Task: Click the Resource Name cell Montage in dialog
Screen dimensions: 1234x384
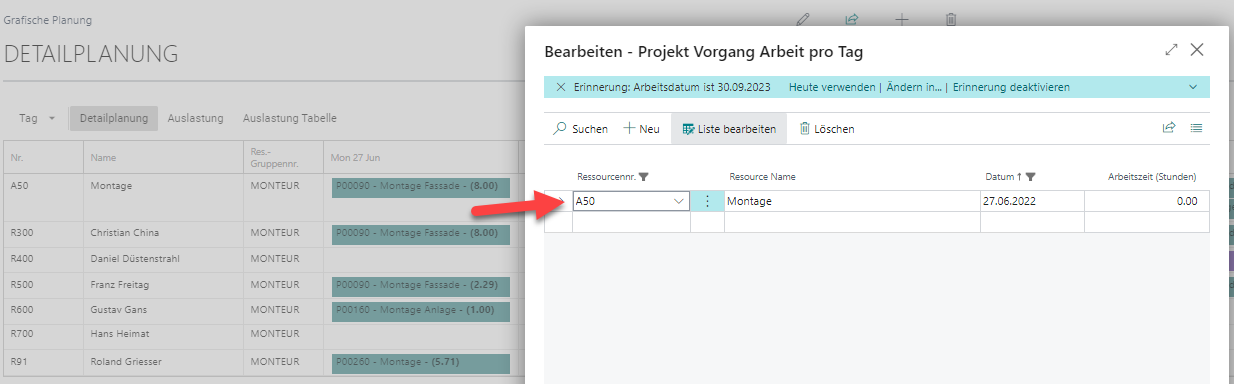Action: 852,201
